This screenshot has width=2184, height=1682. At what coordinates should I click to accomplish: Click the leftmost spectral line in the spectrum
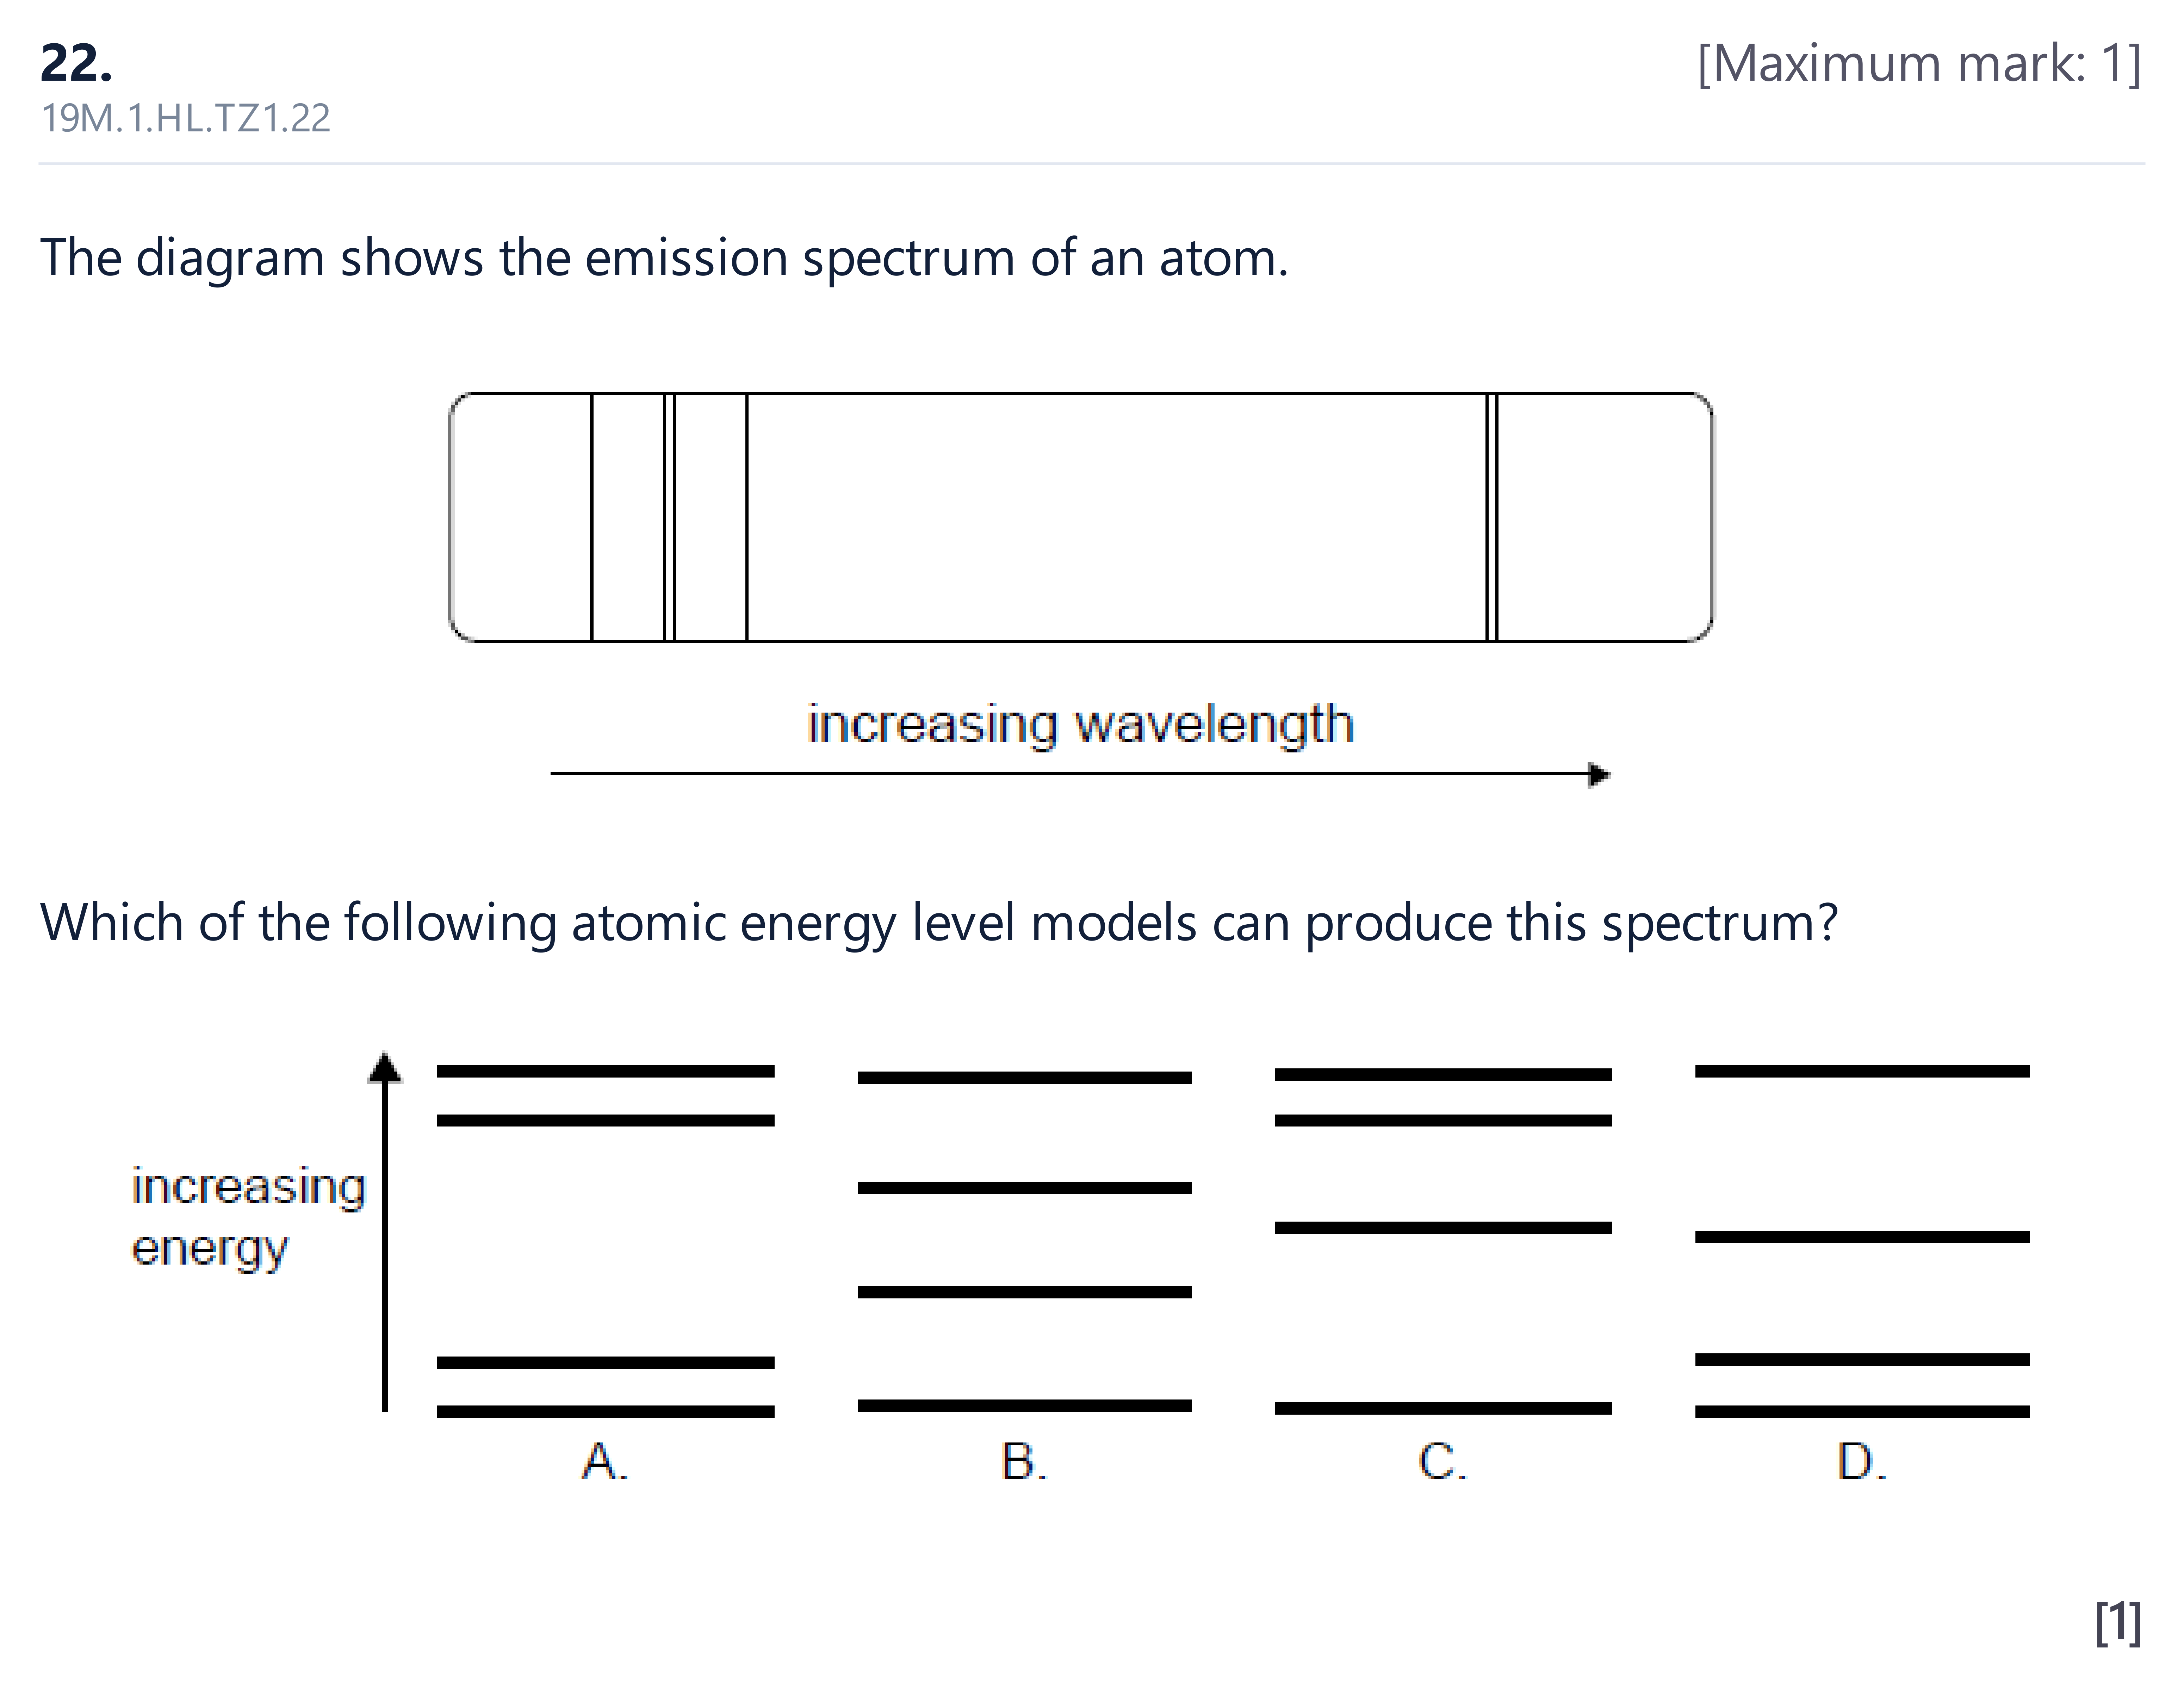pyautogui.click(x=592, y=517)
